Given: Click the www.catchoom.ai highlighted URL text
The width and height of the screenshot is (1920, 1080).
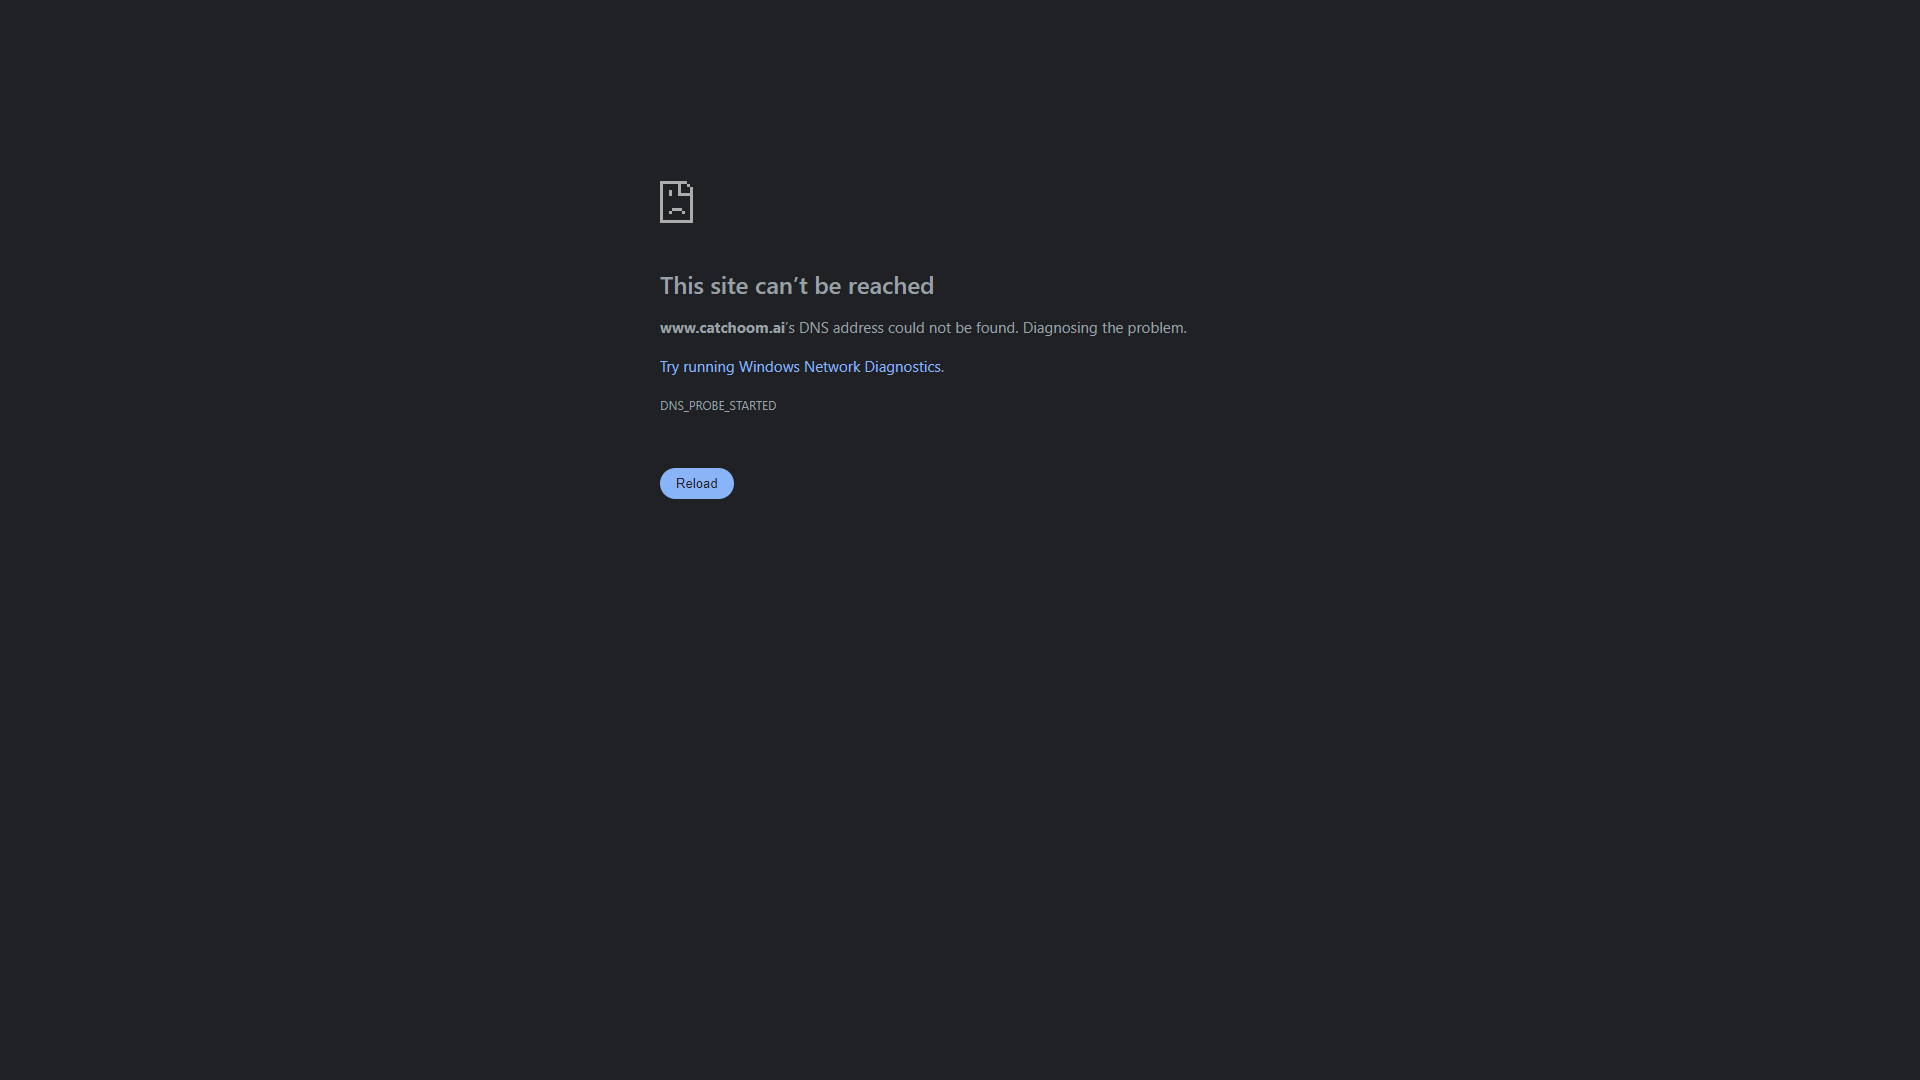Looking at the screenshot, I should tap(721, 327).
